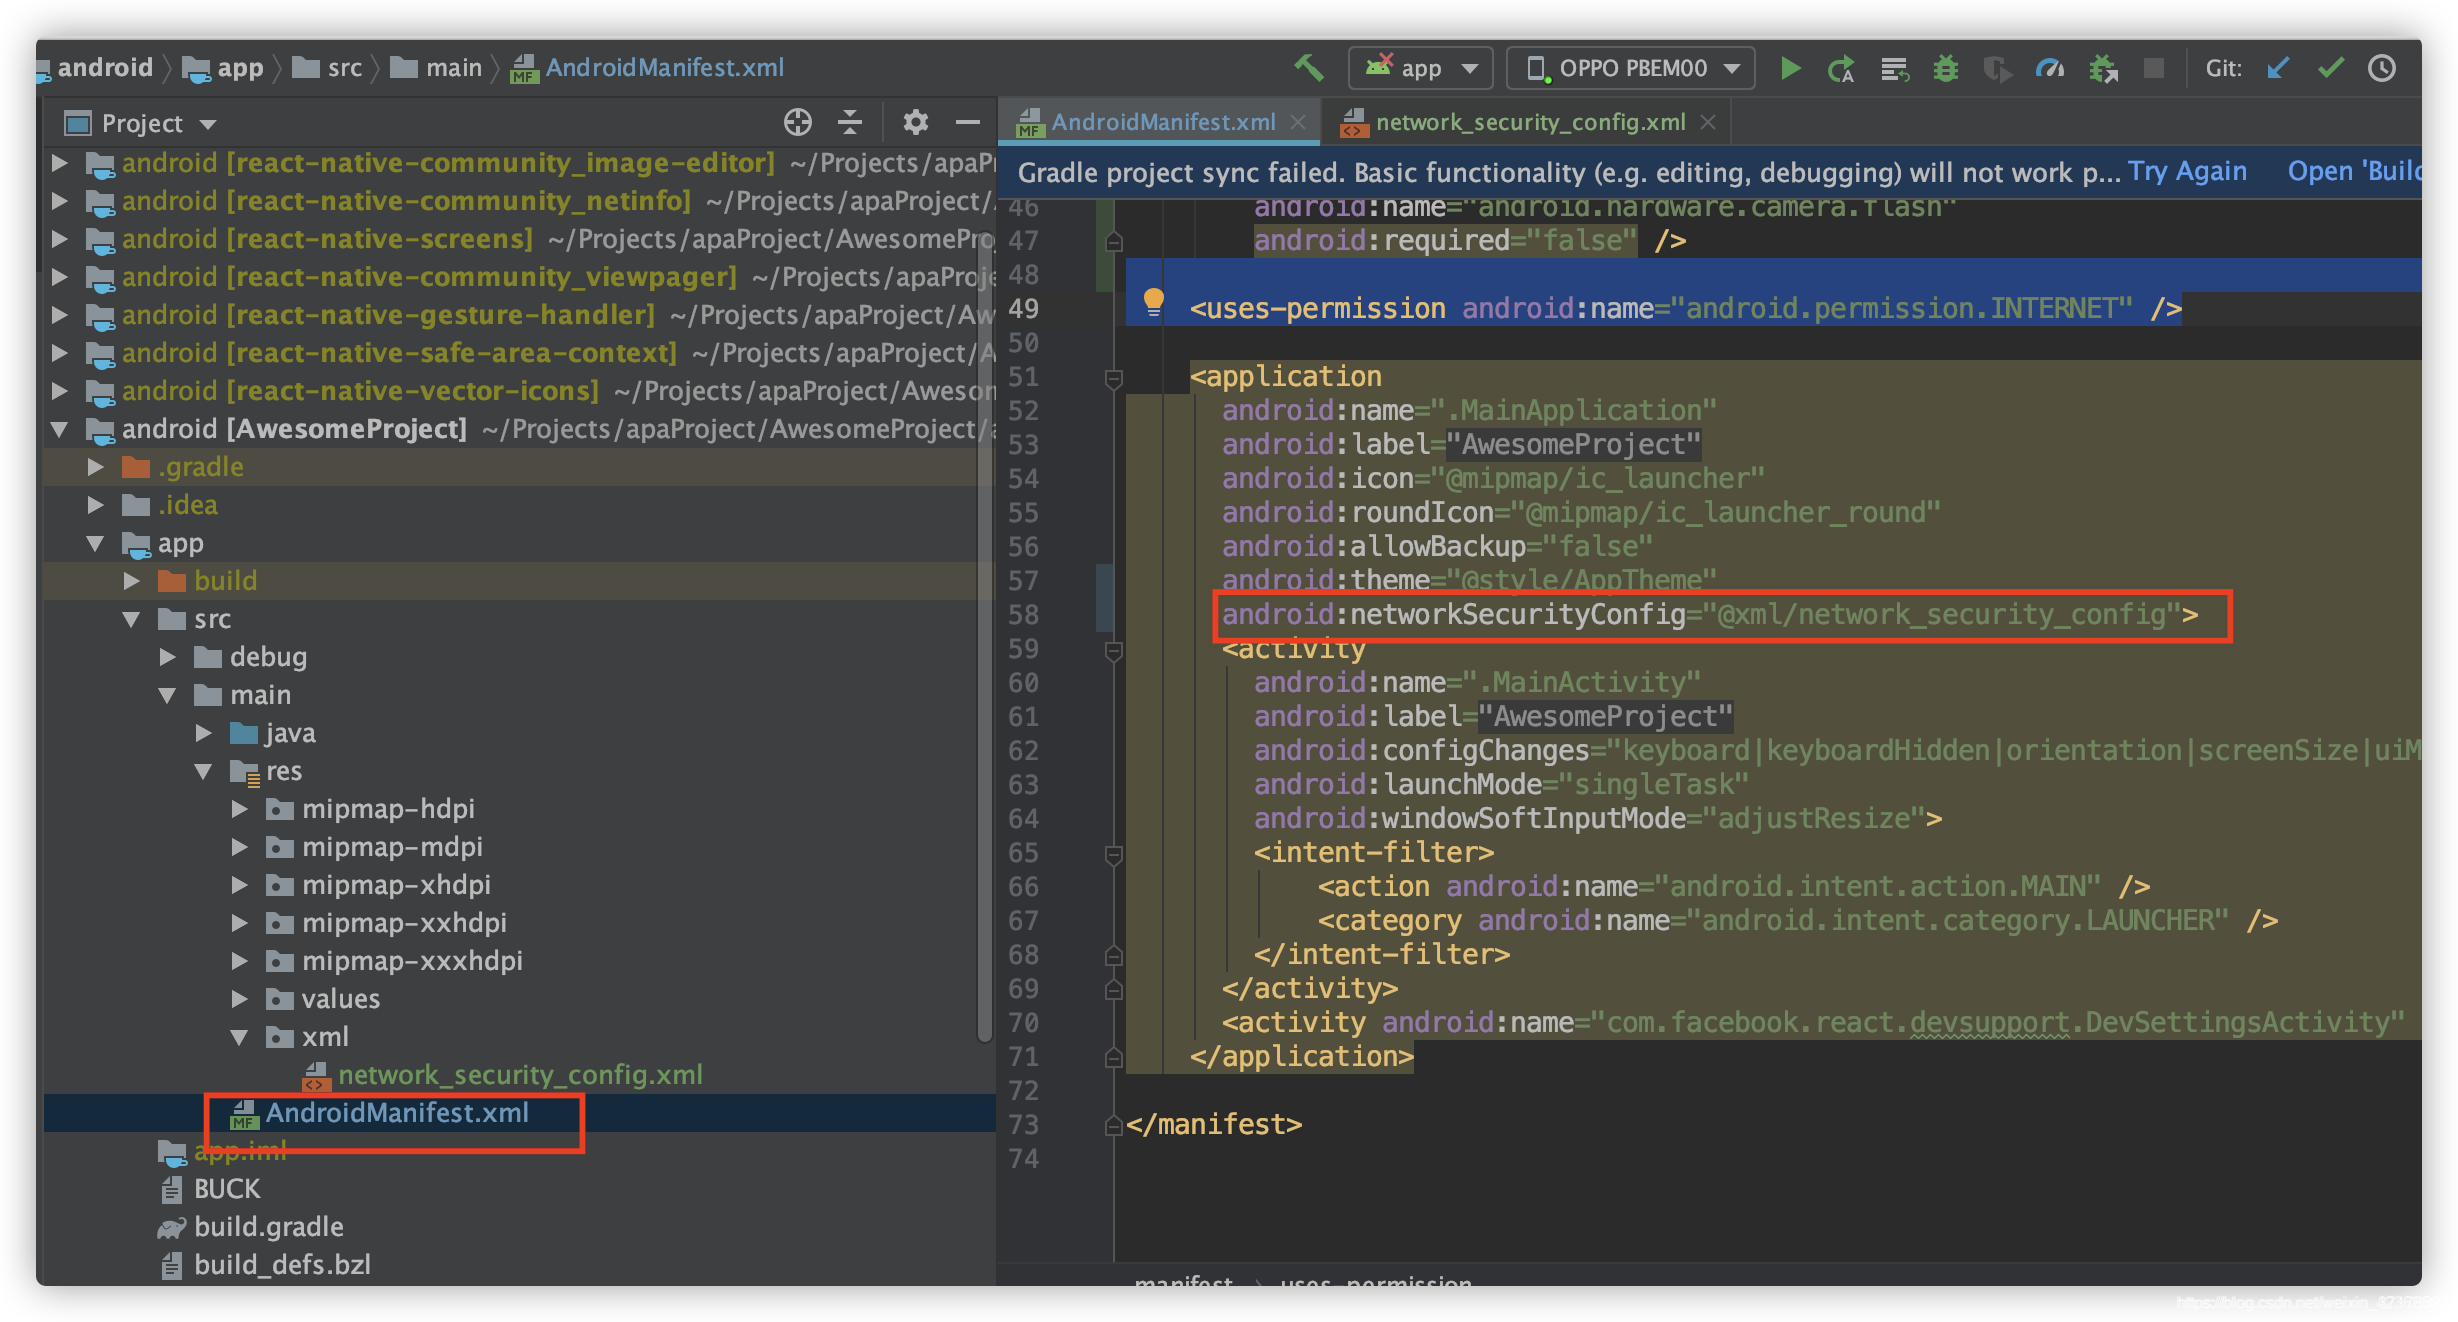
Task: Click fold marker at intent-filter line 65
Action: pos(1113,854)
